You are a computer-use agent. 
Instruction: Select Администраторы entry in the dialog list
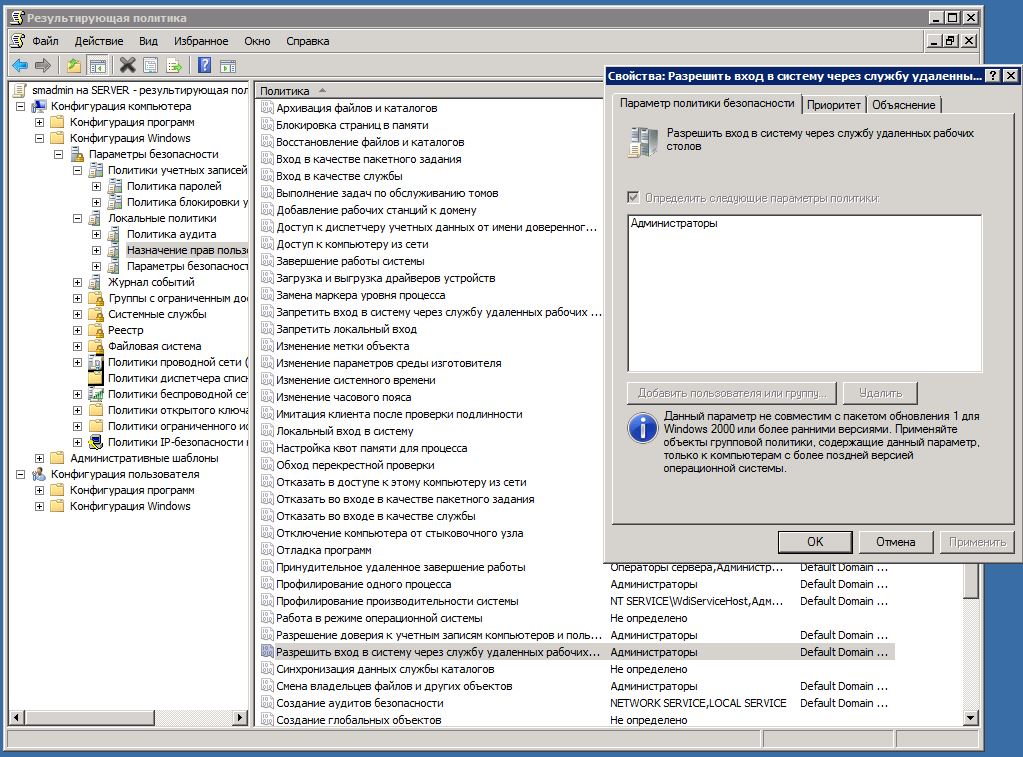coord(674,223)
